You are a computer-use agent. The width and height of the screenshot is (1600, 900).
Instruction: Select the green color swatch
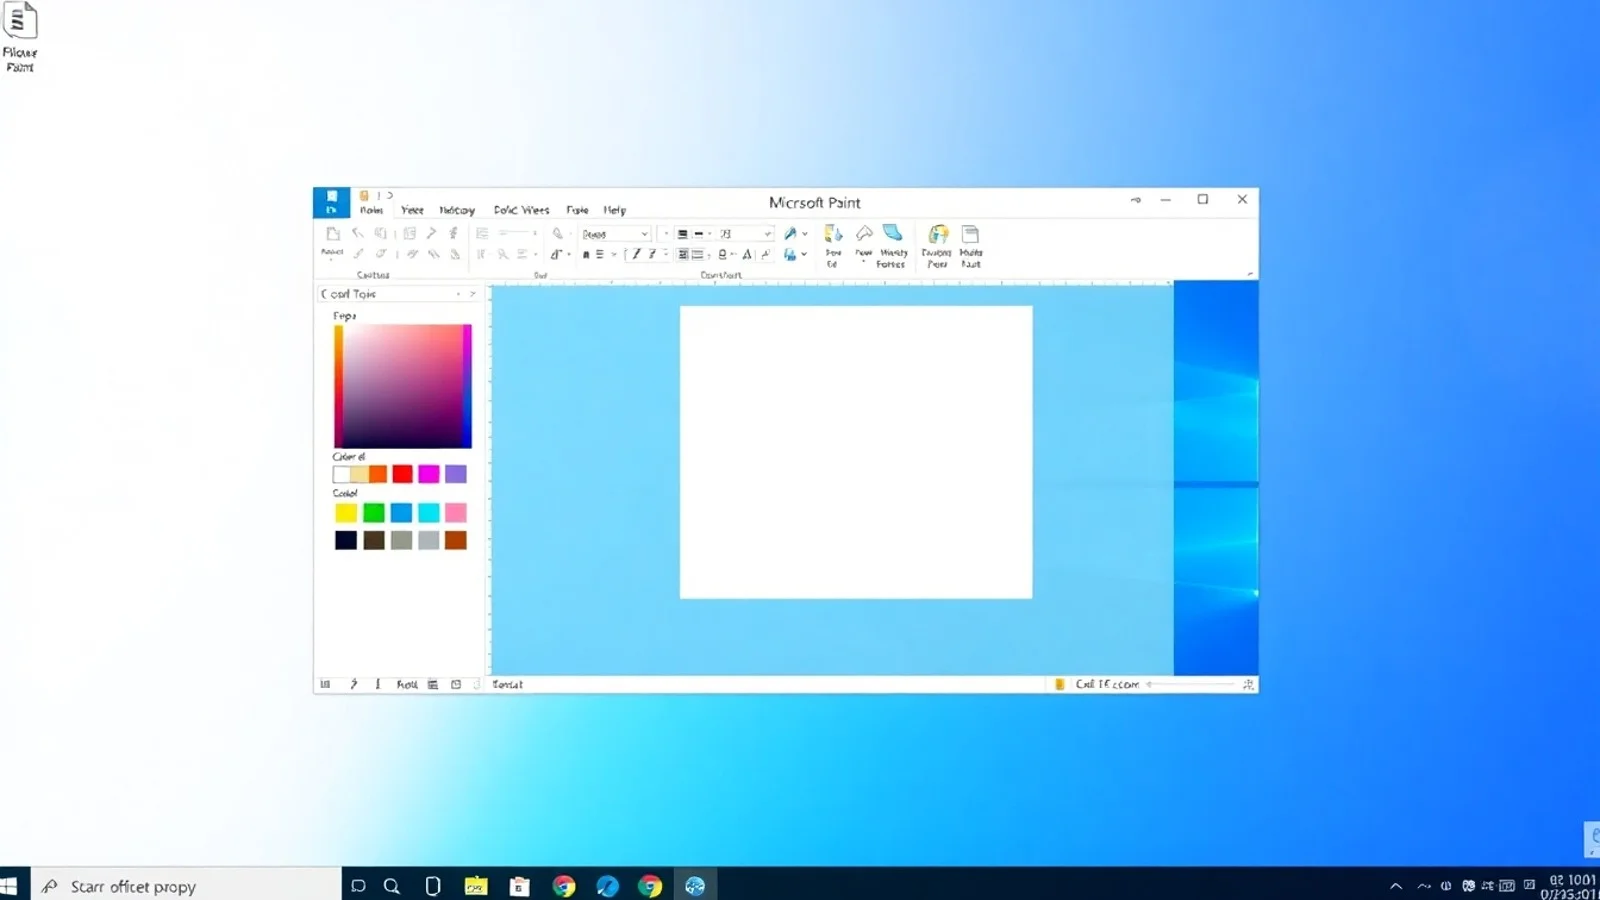[374, 513]
